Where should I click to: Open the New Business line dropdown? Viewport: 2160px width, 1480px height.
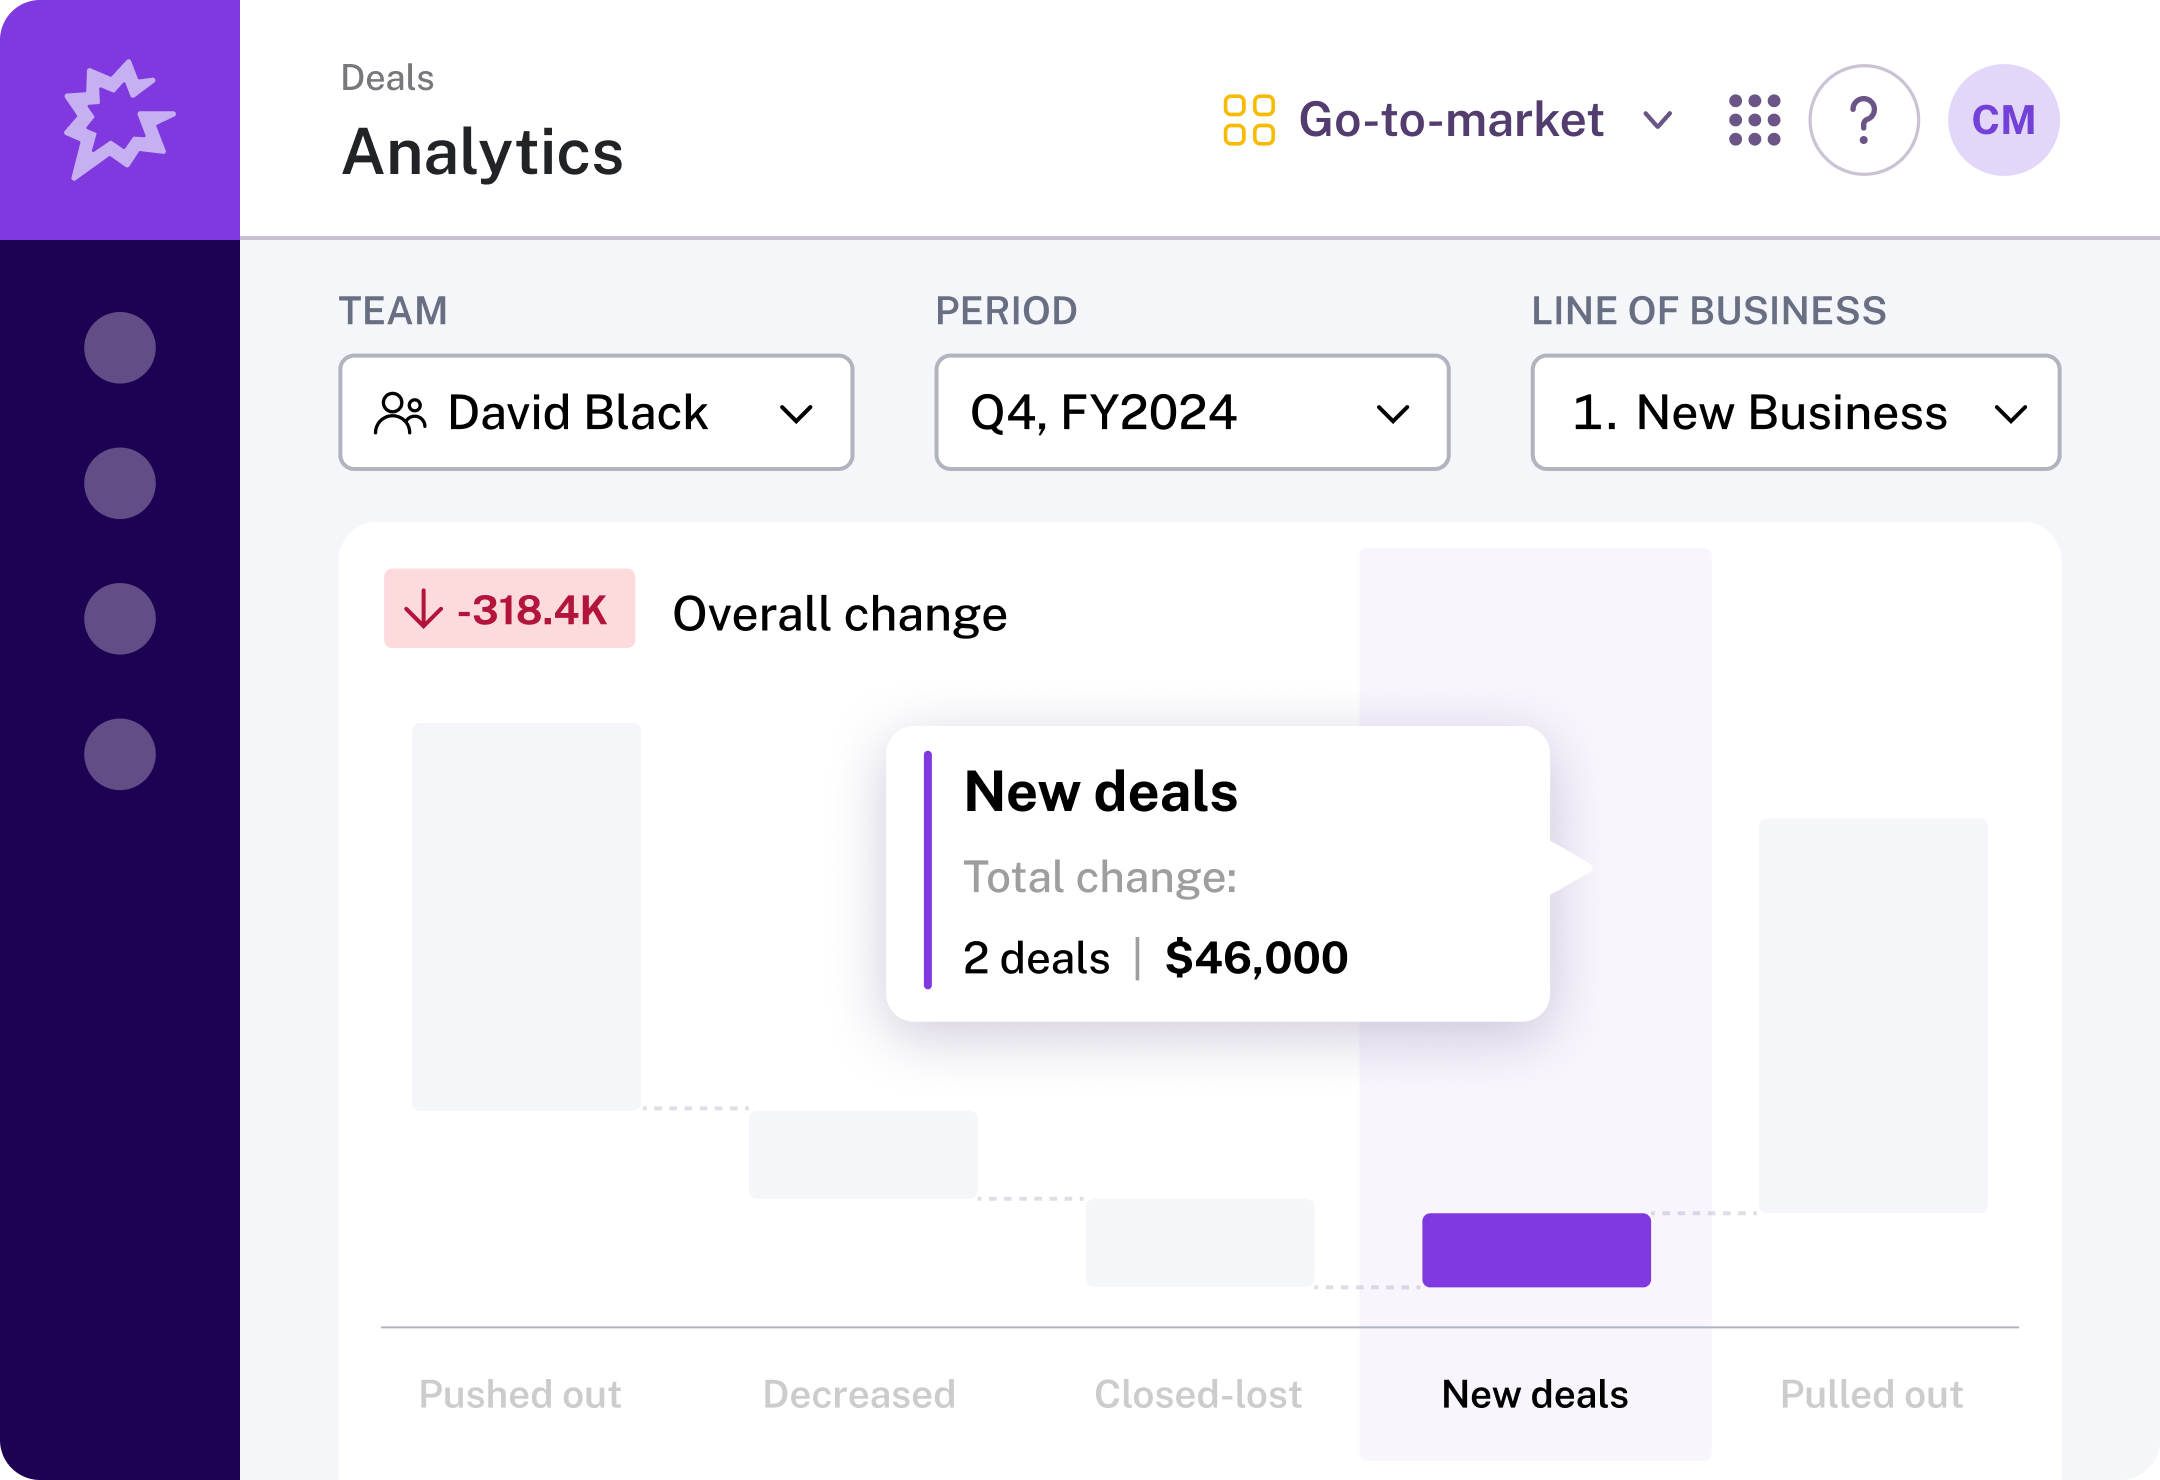tap(1795, 412)
